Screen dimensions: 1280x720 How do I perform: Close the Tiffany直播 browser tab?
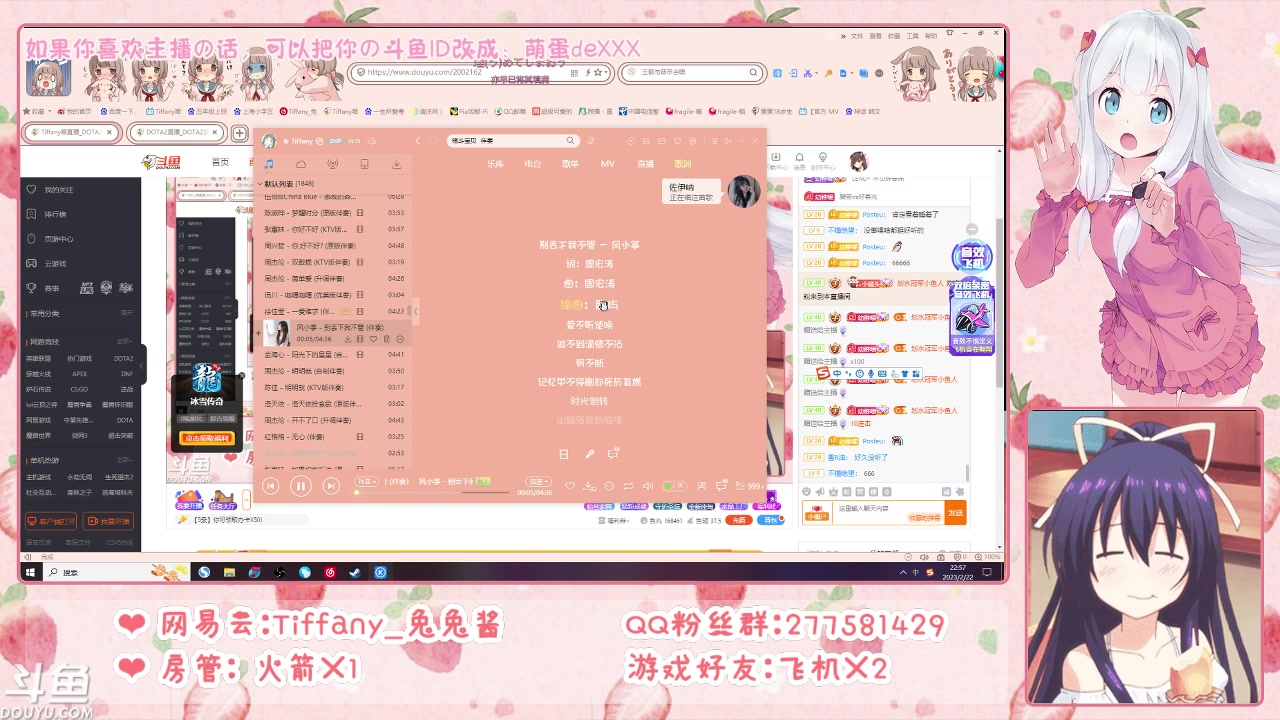110,133
